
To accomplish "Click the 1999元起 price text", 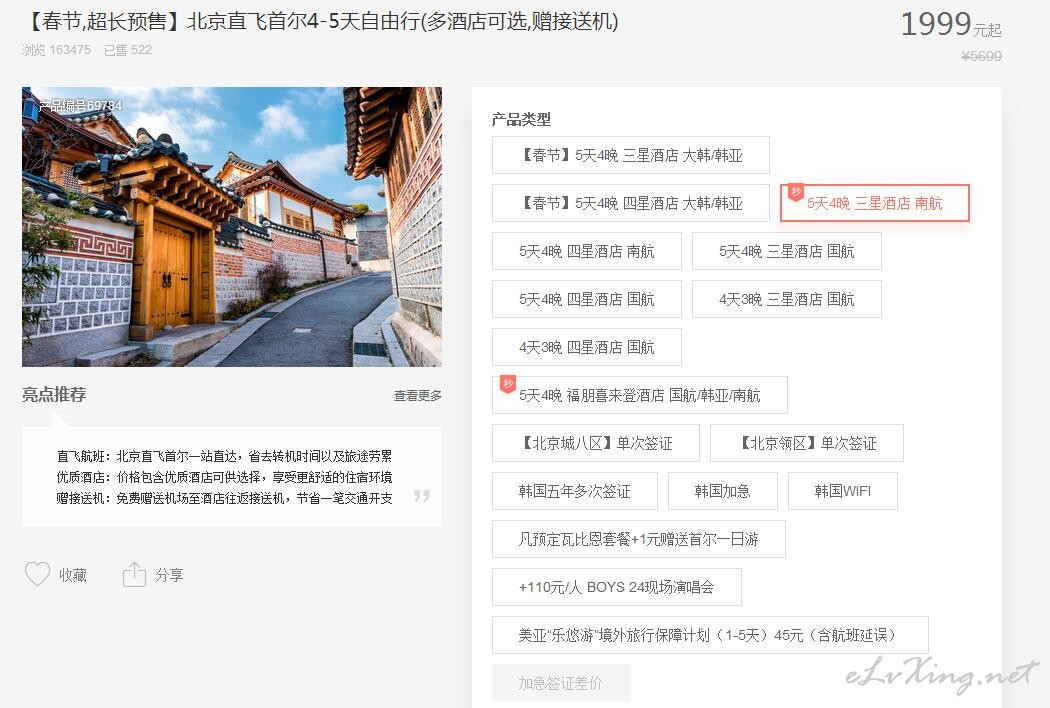I will (950, 25).
